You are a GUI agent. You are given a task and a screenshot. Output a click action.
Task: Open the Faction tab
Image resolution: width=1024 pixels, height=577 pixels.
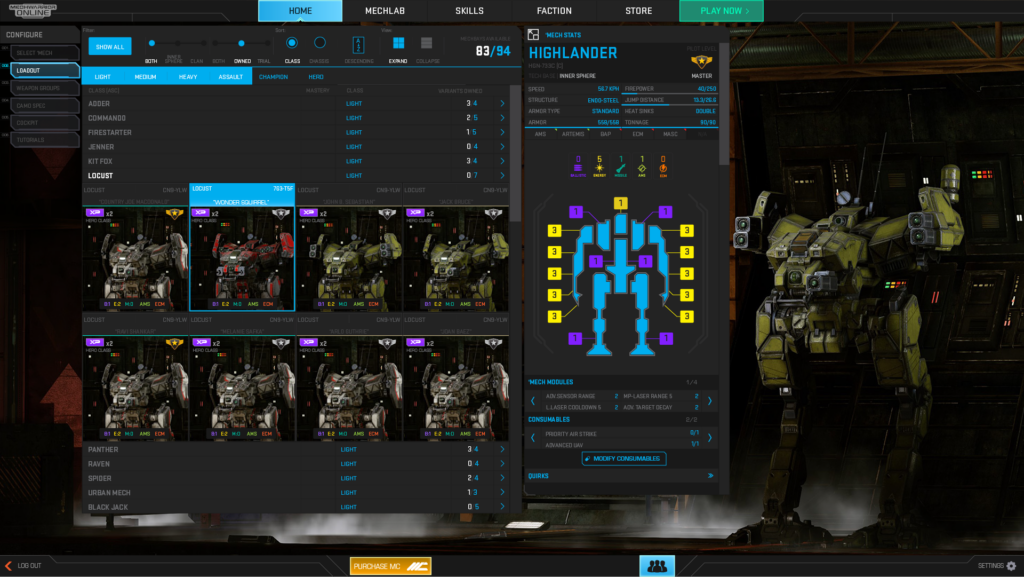coord(554,11)
